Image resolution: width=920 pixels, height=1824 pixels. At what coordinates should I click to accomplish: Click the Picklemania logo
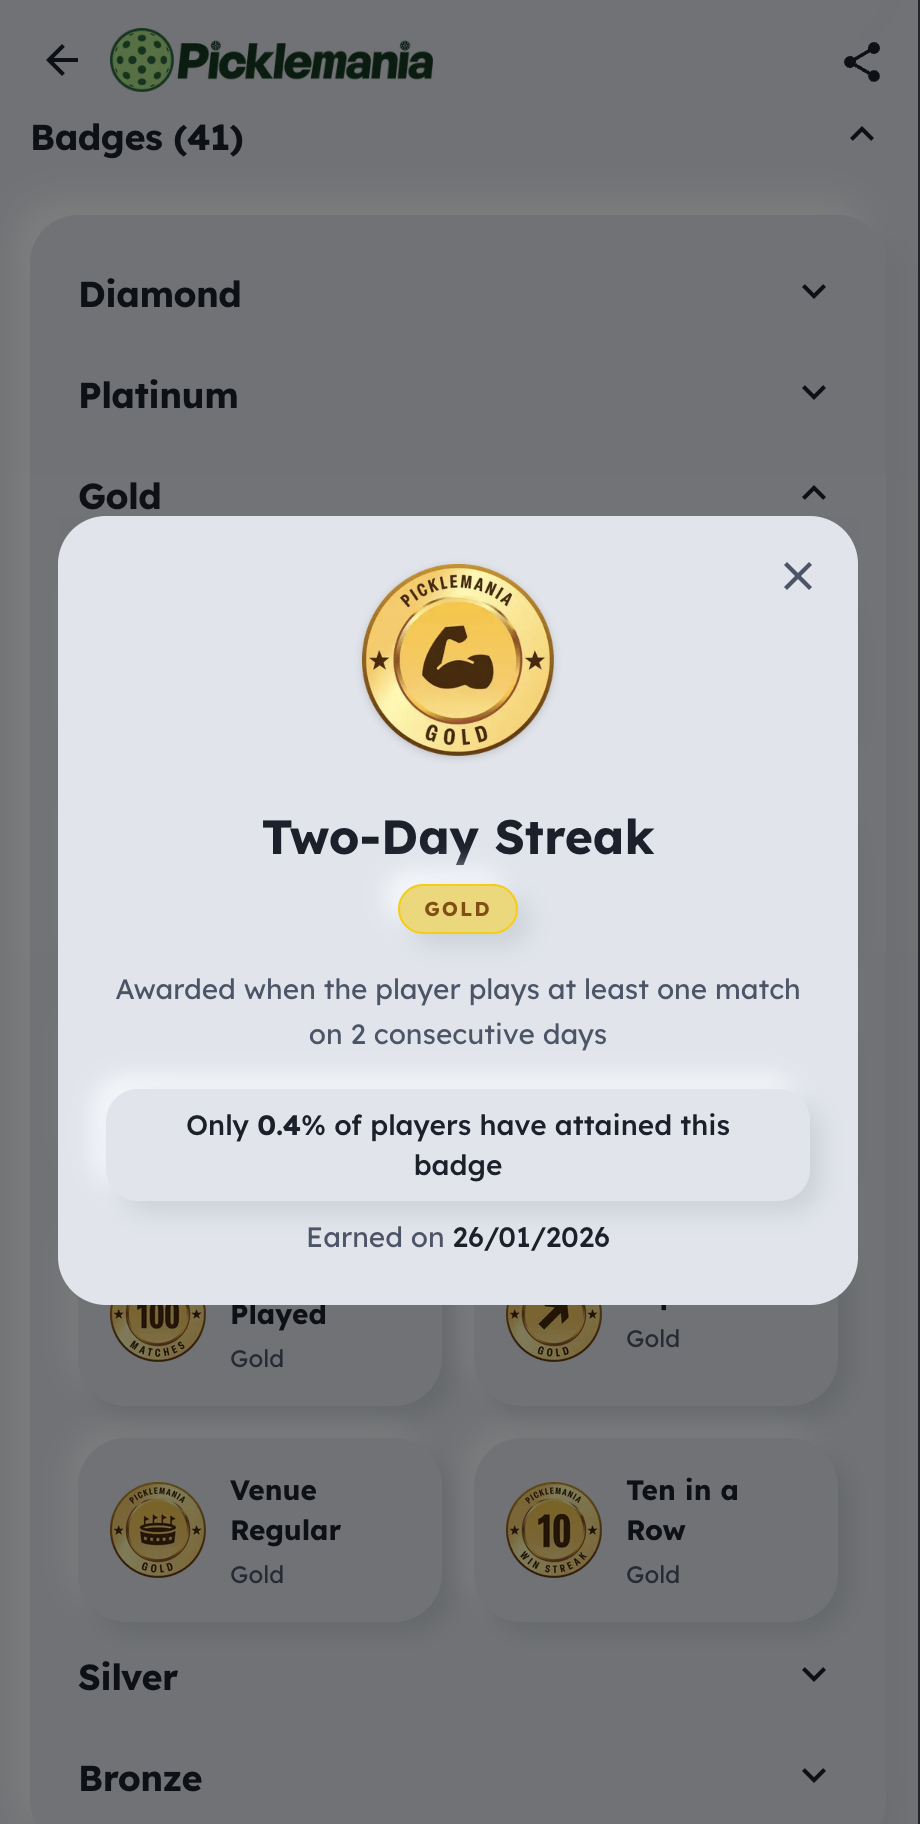pyautogui.click(x=270, y=60)
